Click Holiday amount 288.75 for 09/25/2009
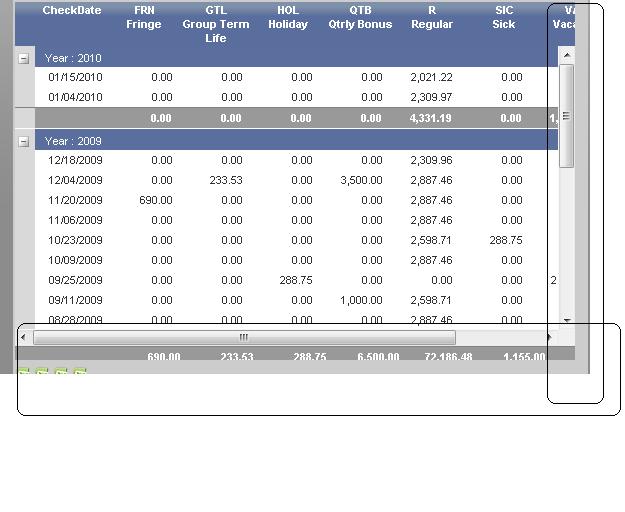Viewport: 625px width, 512px height. tap(296, 280)
